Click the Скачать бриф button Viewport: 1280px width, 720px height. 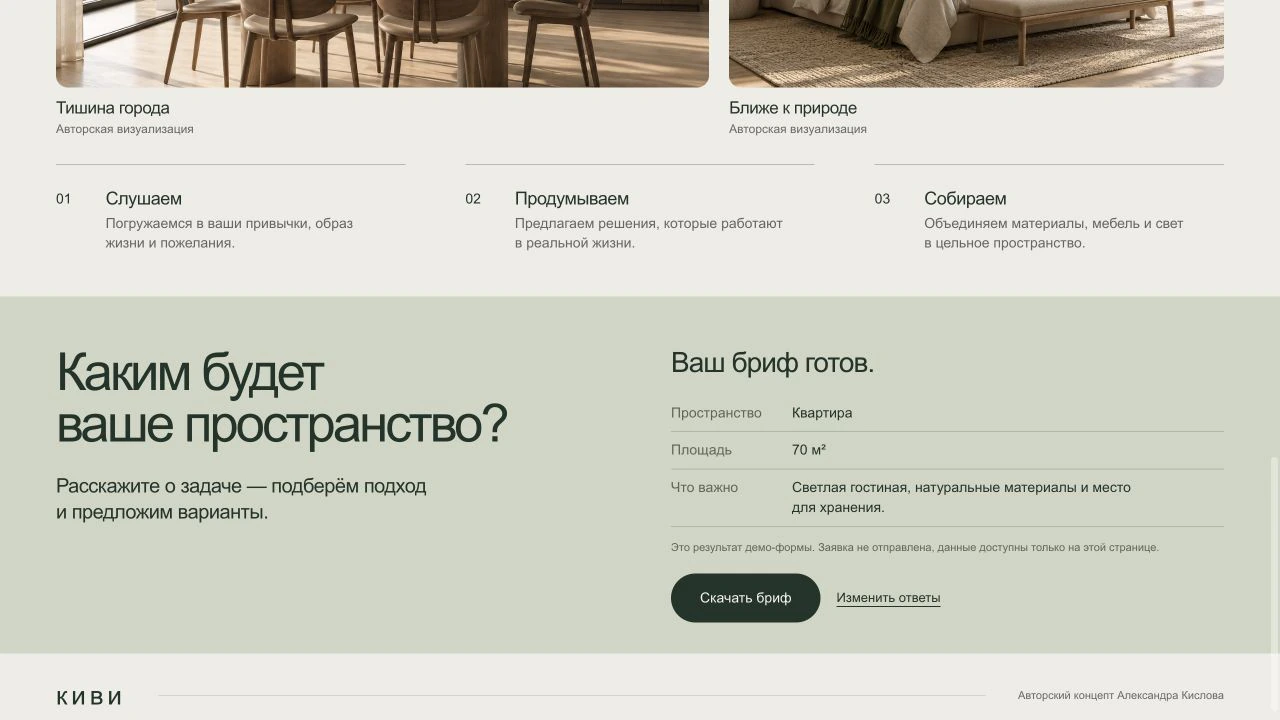pos(745,598)
